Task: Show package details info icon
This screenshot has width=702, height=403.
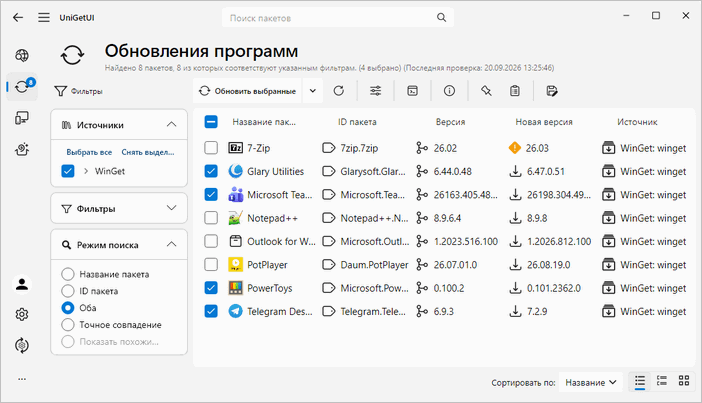Action: click(449, 91)
